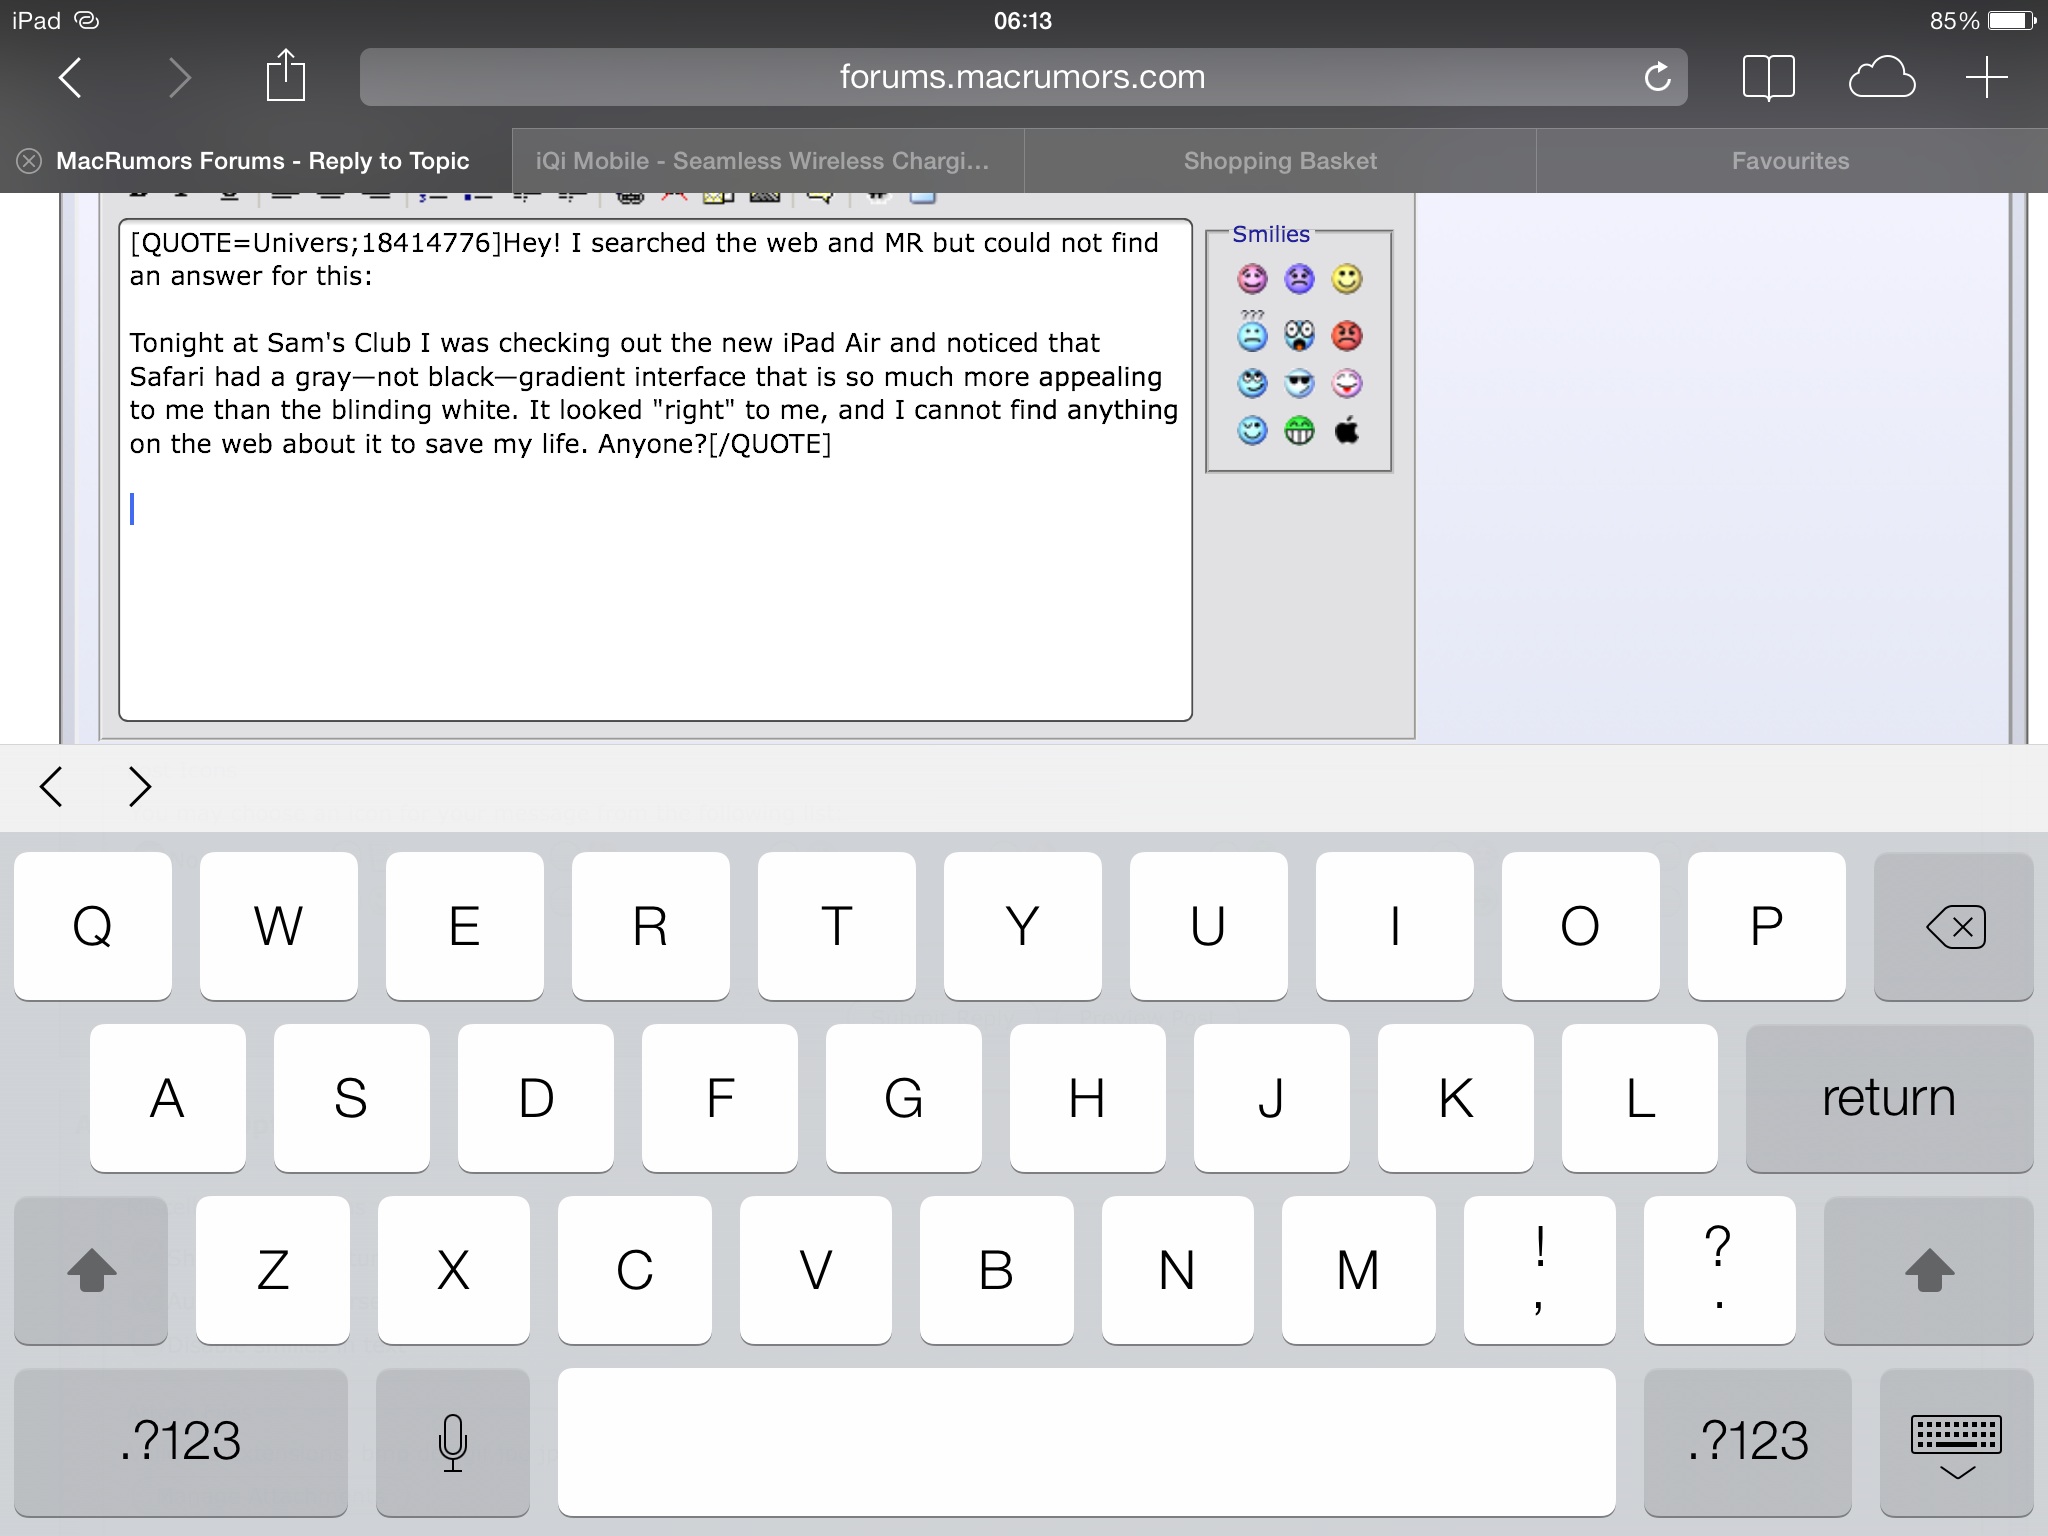The height and width of the screenshot is (1536, 2048).
Task: Tap the forums.macrumors.com address bar
Action: 1023,77
